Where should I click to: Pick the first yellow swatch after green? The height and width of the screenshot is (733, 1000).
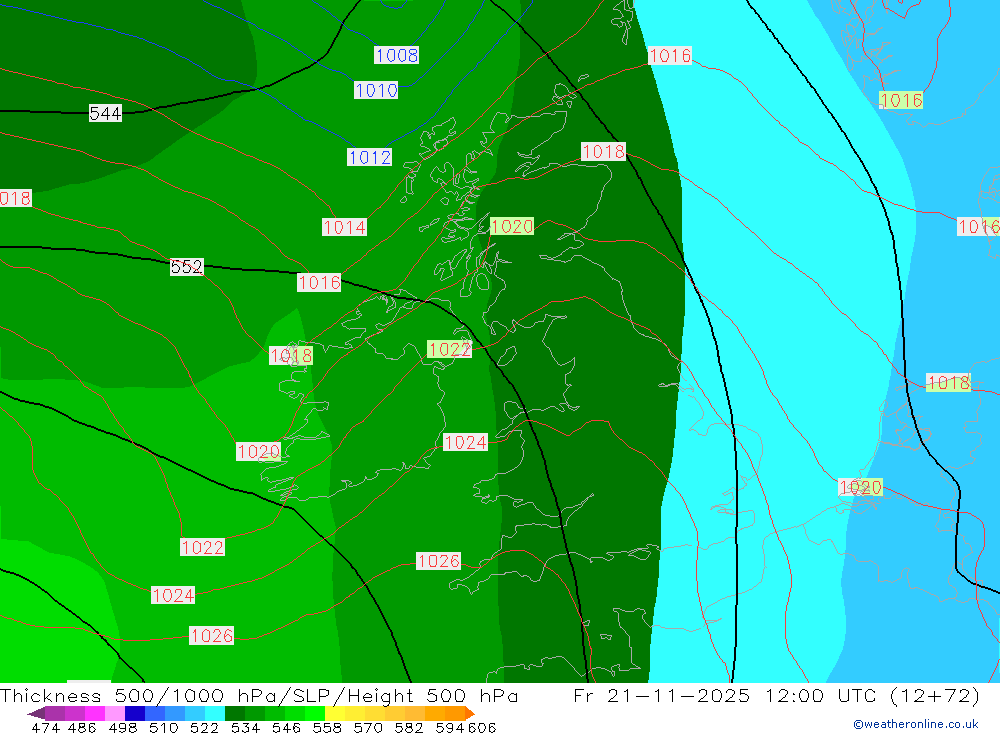click(x=335, y=713)
